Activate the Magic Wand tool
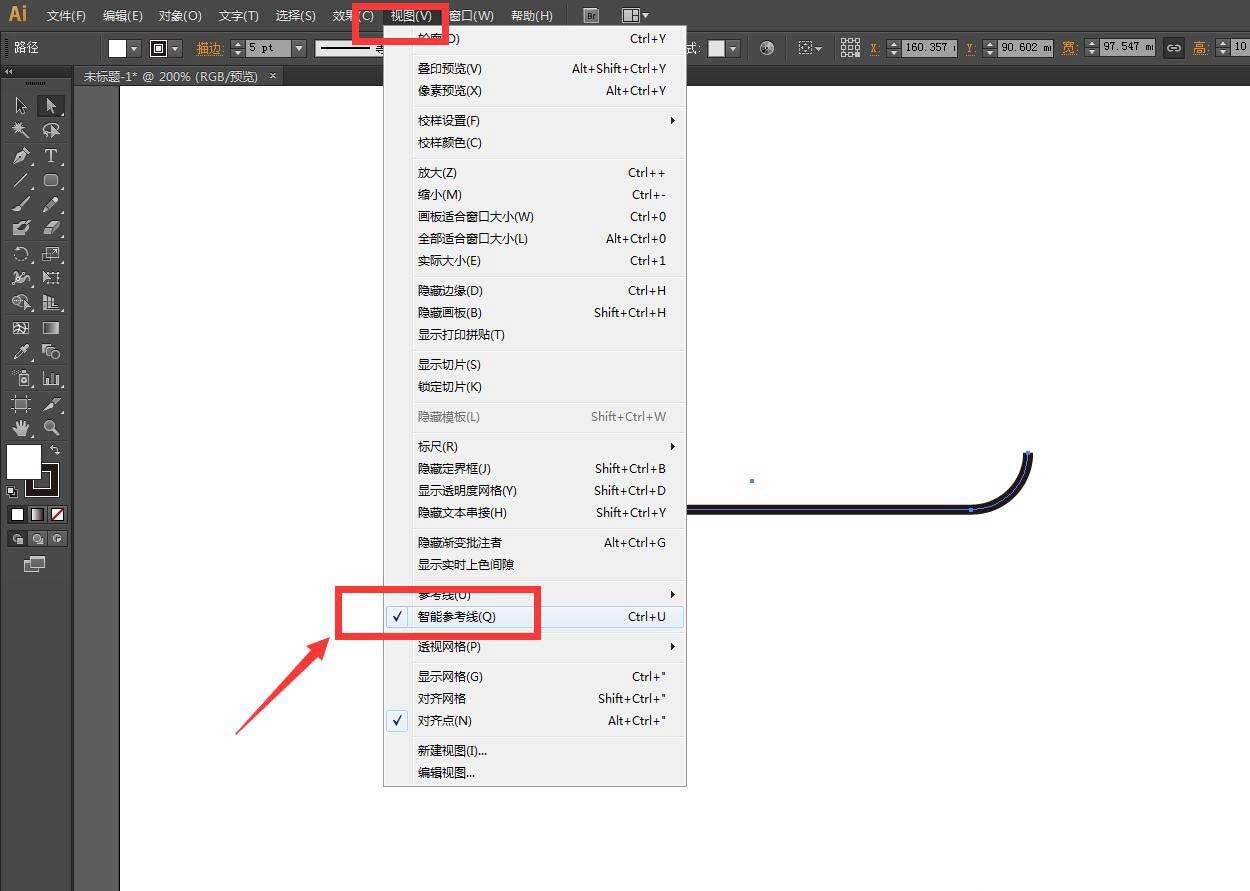This screenshot has height=891, width=1250. click(x=20, y=130)
